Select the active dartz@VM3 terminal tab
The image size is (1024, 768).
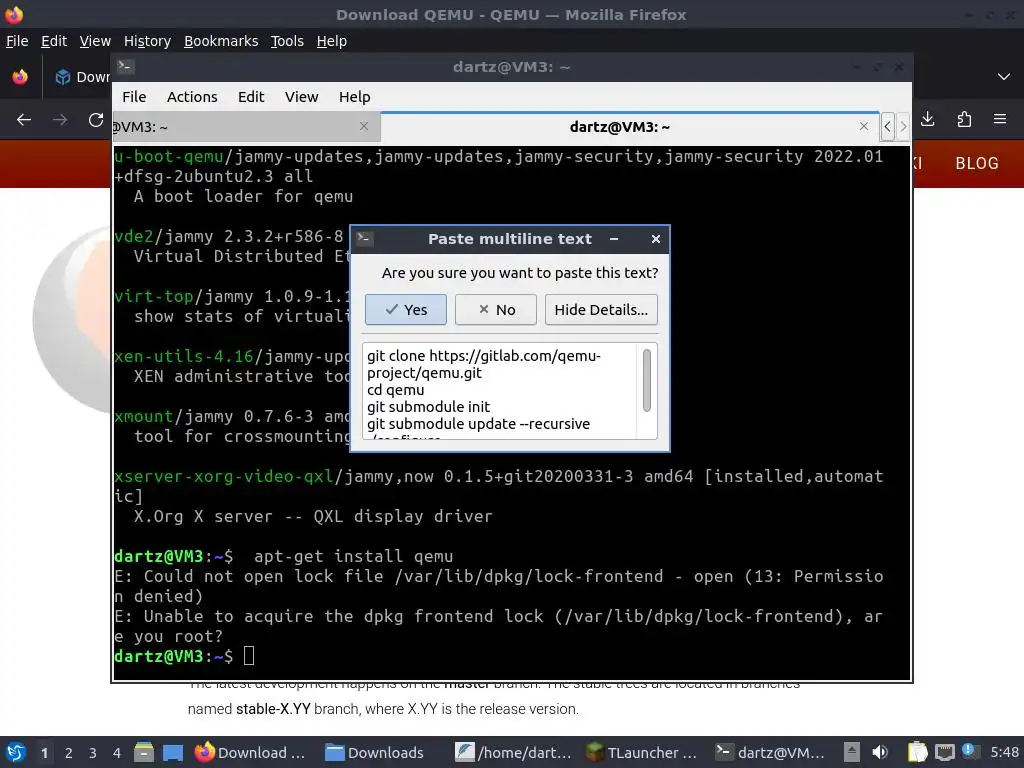(619, 127)
